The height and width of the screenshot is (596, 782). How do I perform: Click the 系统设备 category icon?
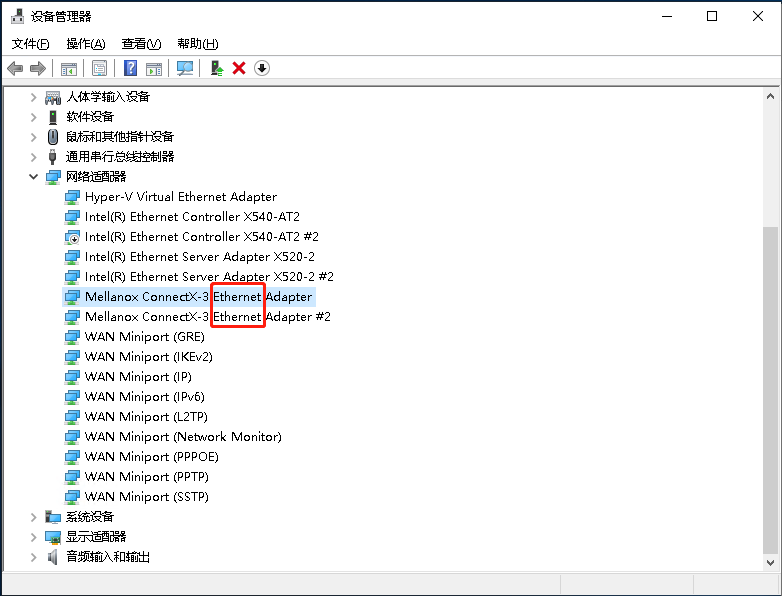[x=53, y=517]
